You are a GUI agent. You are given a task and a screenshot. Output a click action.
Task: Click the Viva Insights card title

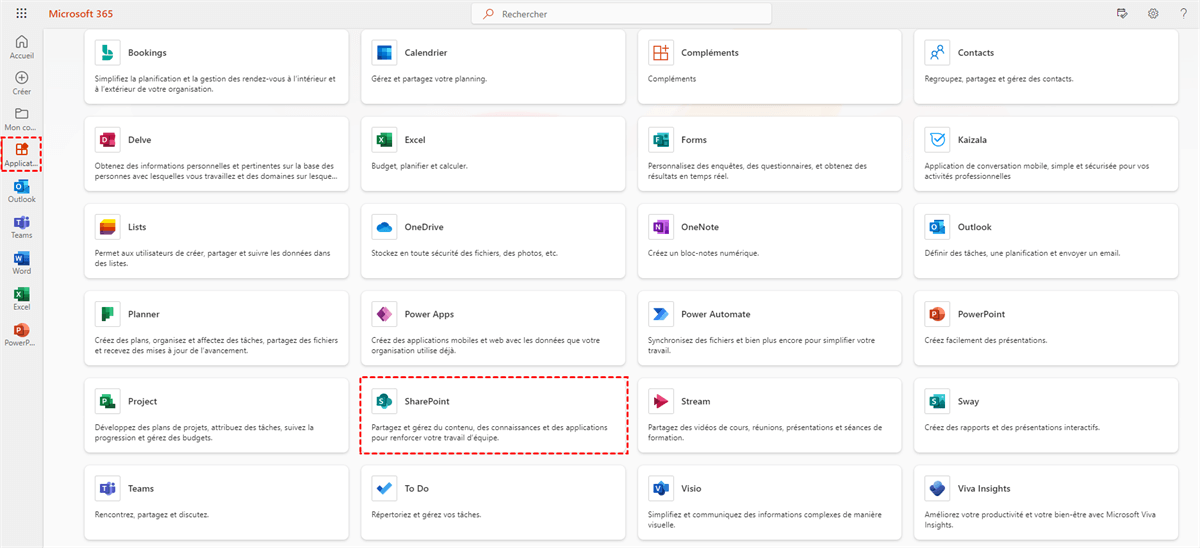coord(984,488)
